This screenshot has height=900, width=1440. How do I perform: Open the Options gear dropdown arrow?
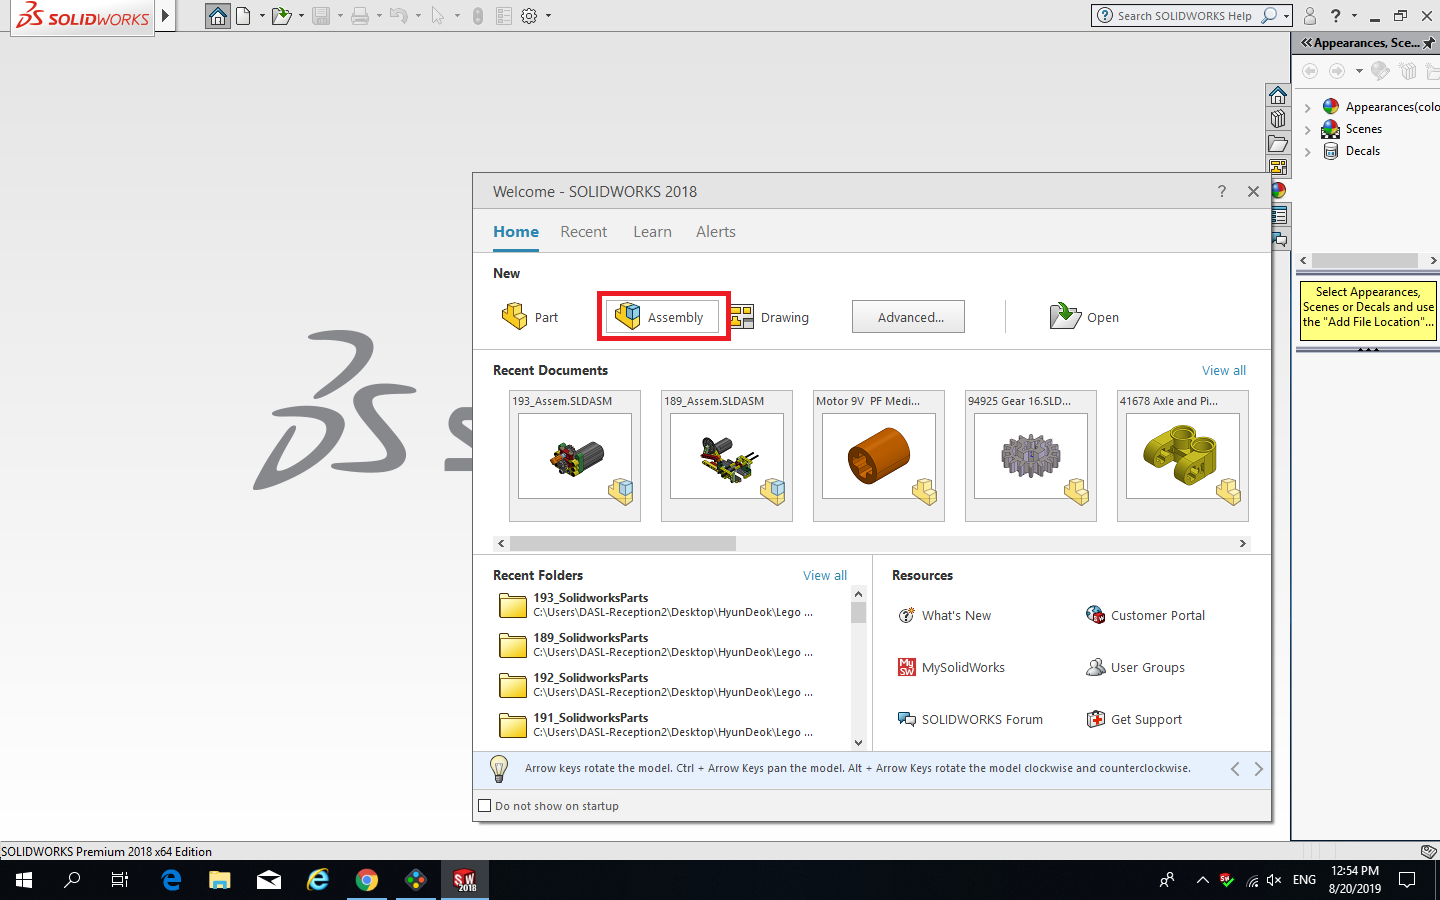coord(548,16)
